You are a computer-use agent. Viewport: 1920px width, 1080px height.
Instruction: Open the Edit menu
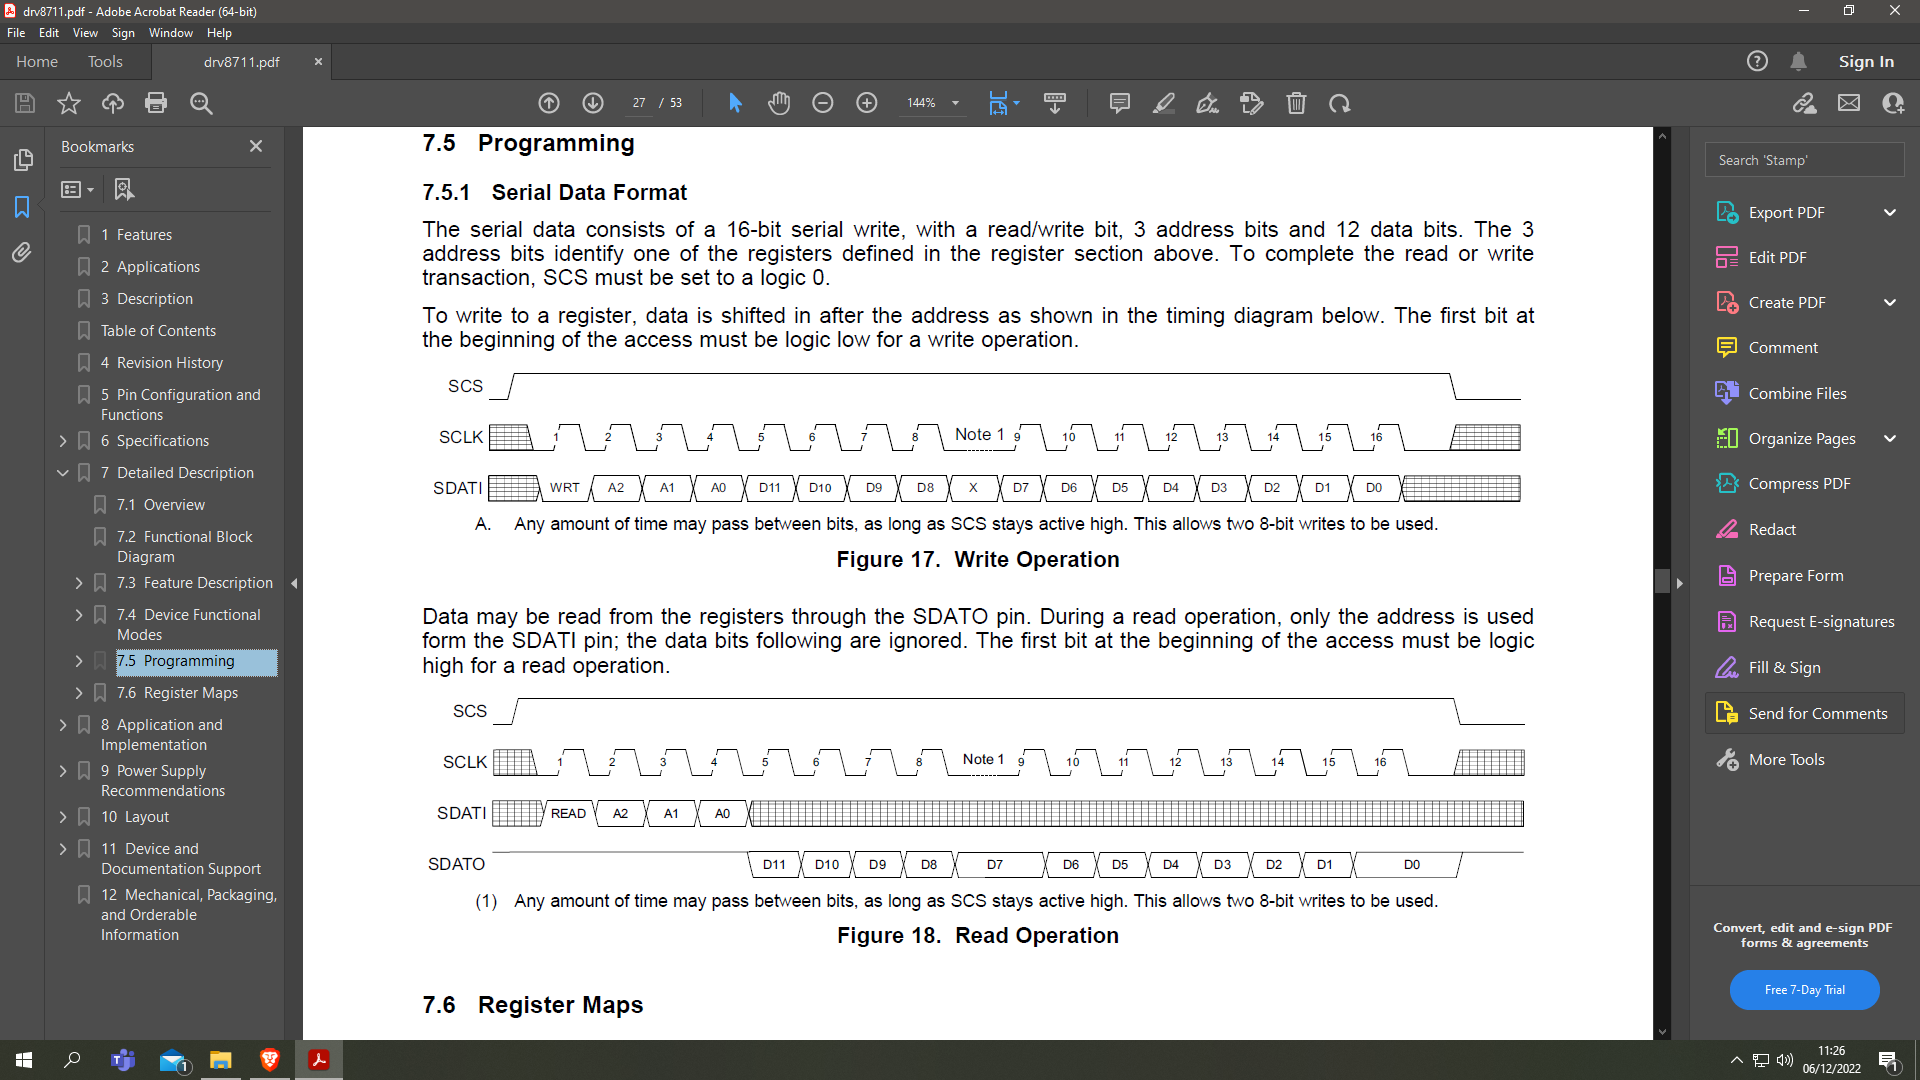coord(49,33)
